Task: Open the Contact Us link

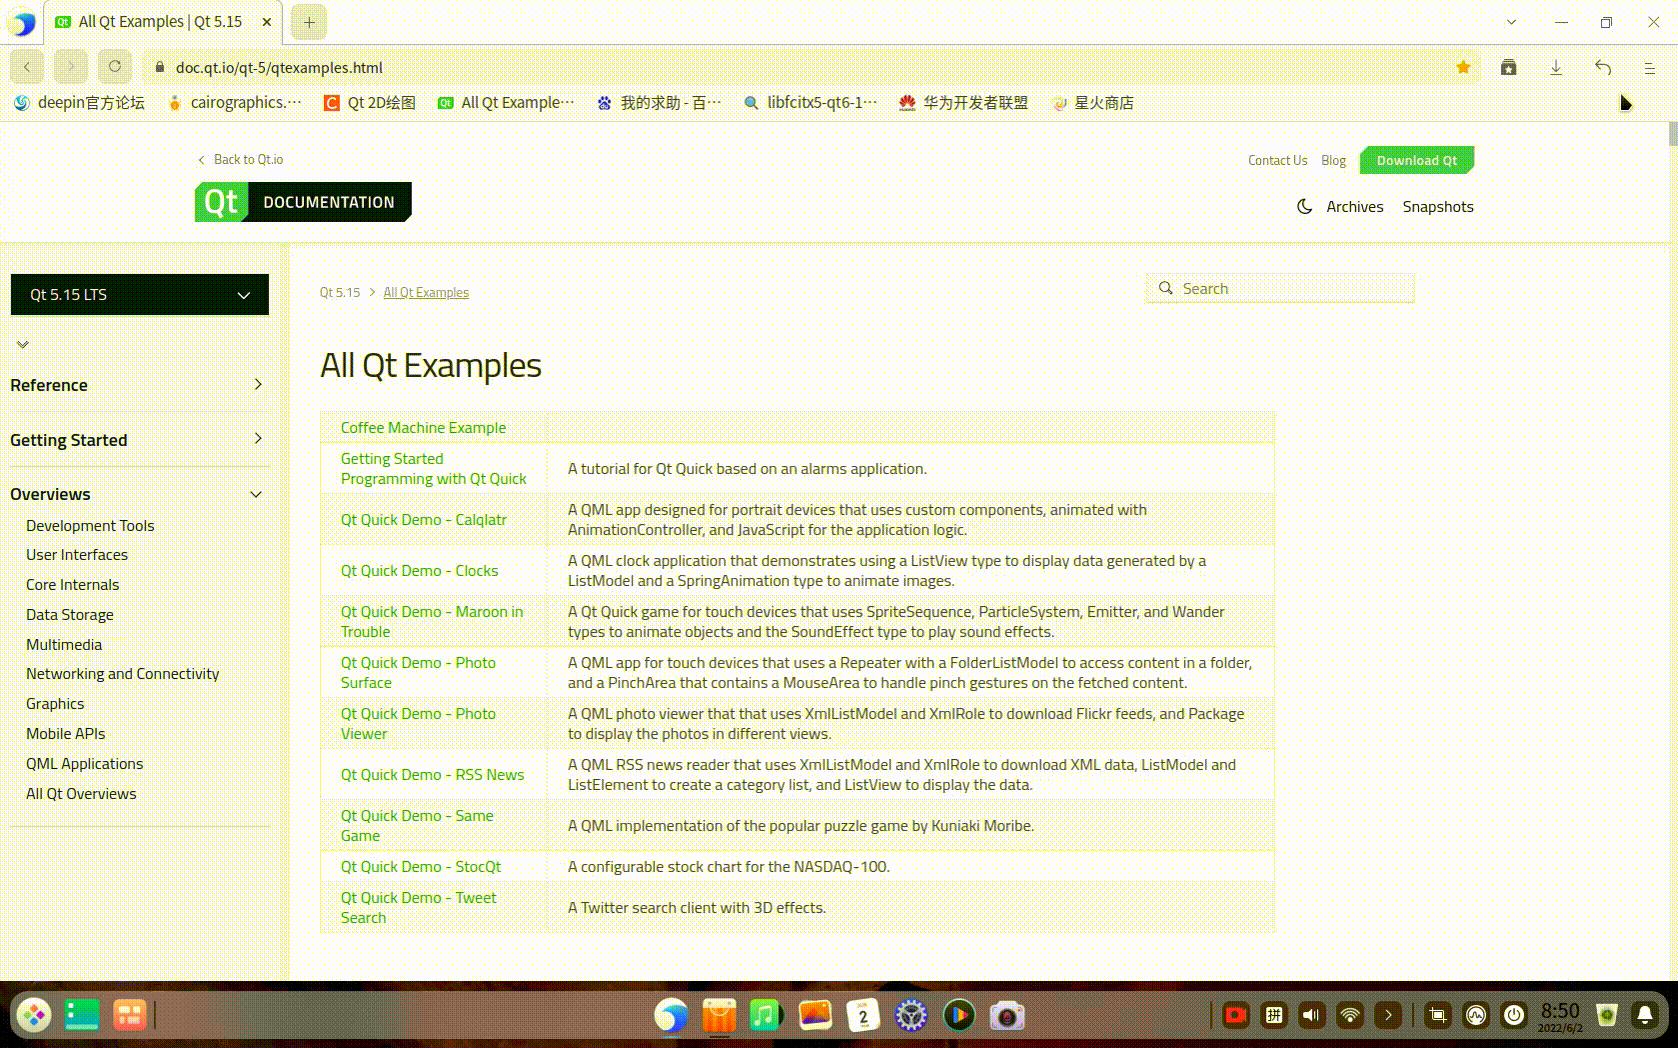Action: [x=1277, y=160]
